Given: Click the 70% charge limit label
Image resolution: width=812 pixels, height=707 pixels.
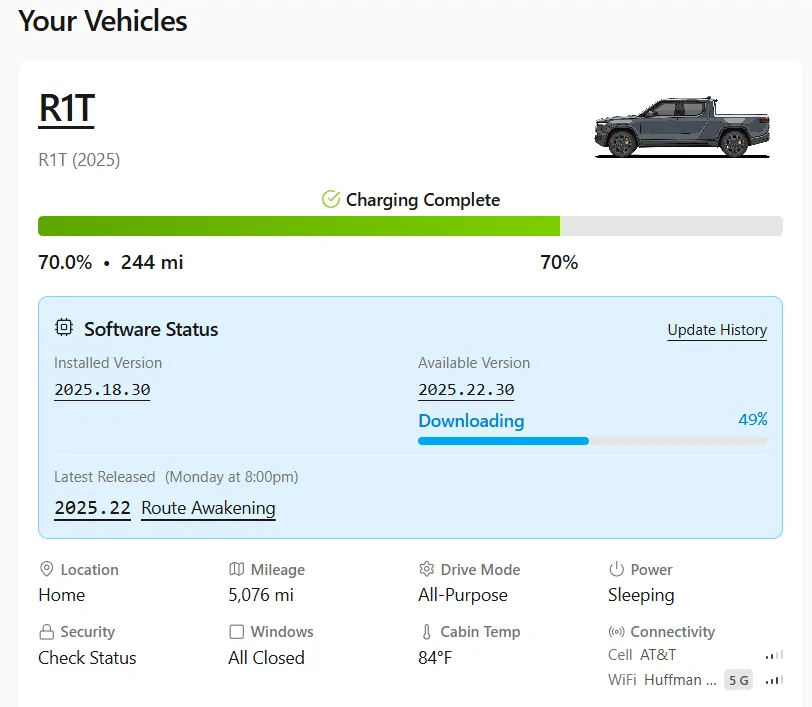Looking at the screenshot, I should 559,262.
